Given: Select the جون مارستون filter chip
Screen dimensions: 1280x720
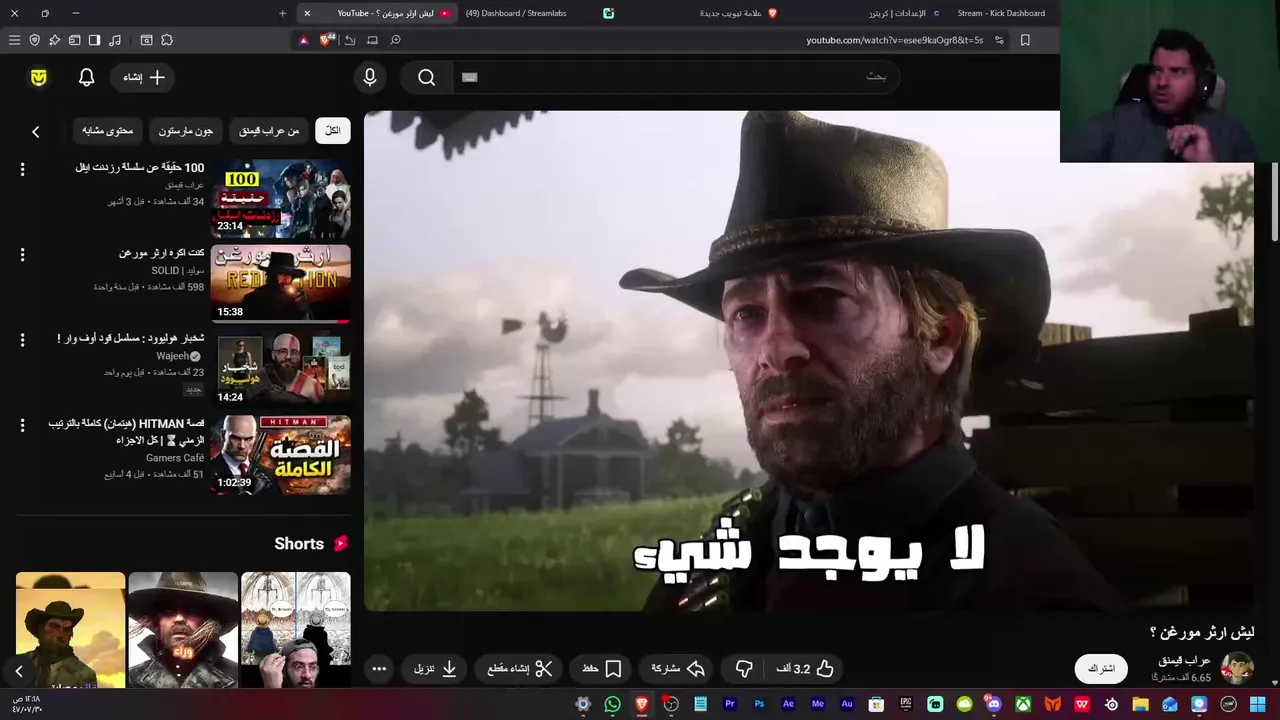Looking at the screenshot, I should (x=186, y=131).
